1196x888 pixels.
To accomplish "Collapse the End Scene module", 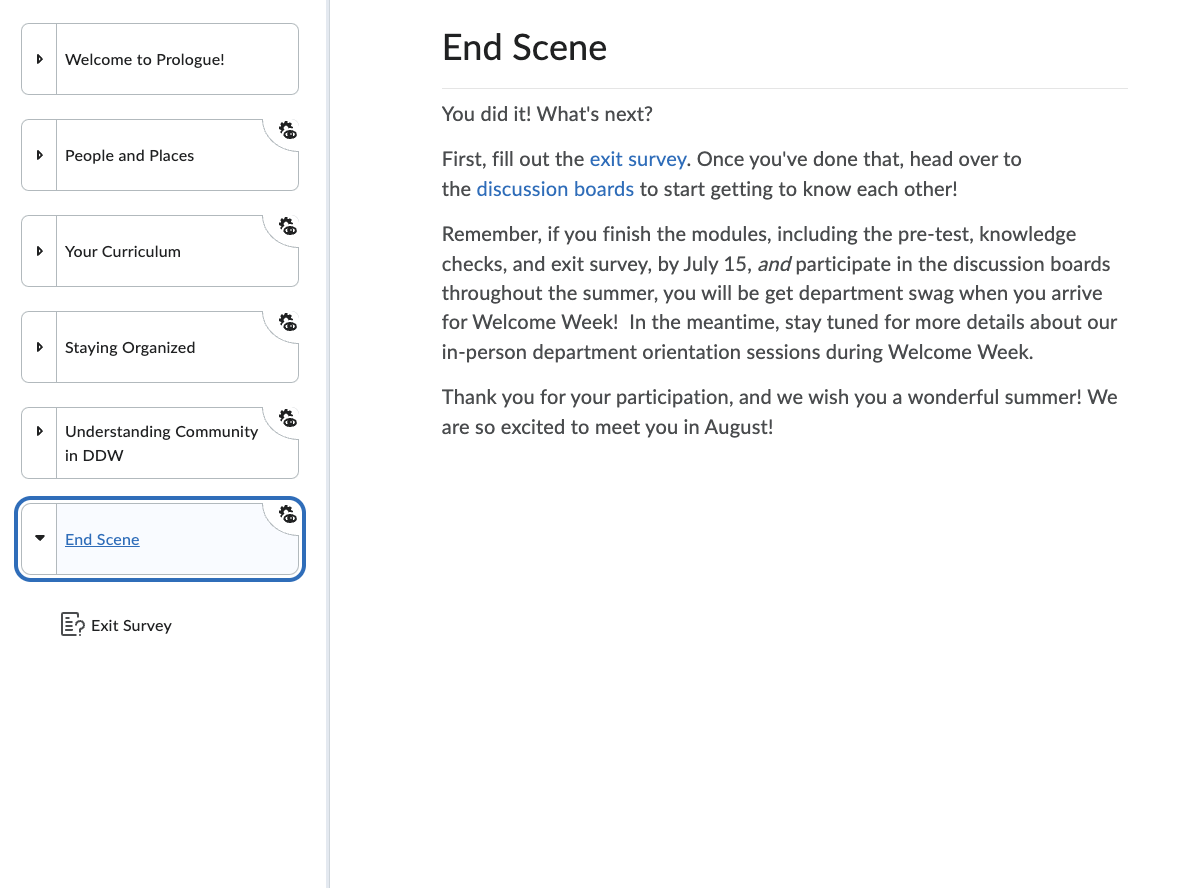I will [x=39, y=538].
